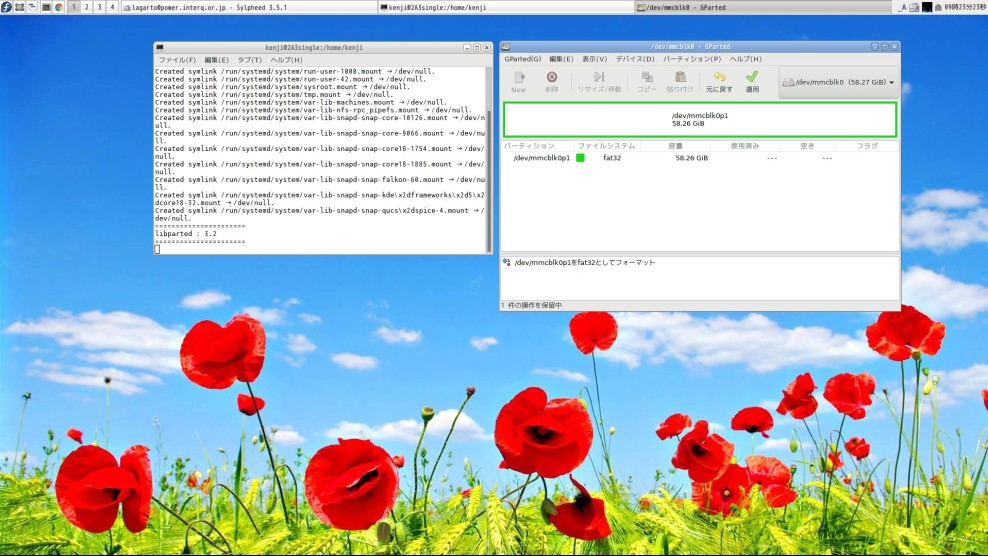Undo last operation with 元に戻す icon
This screenshot has width=988, height=556.
click(x=718, y=81)
